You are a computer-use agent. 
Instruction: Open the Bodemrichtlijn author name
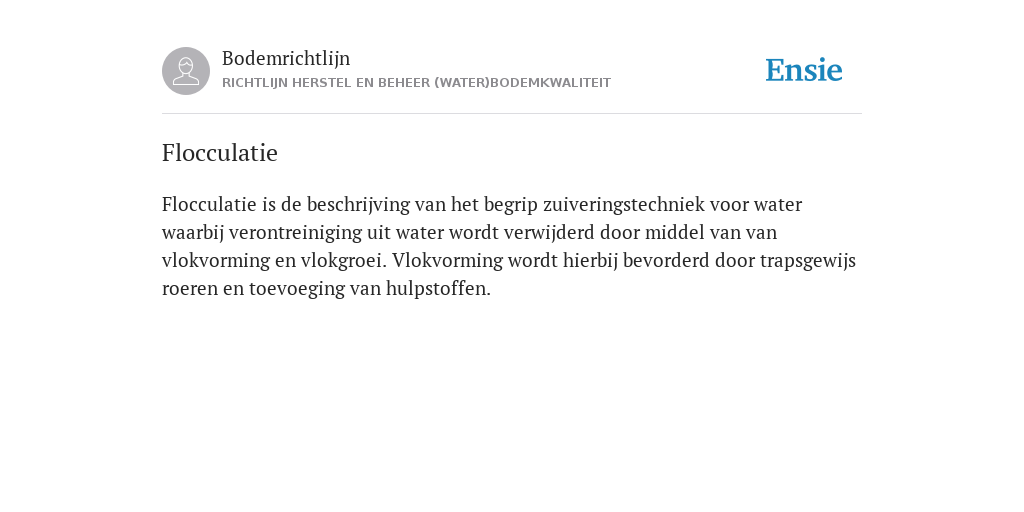pyautogui.click(x=286, y=58)
